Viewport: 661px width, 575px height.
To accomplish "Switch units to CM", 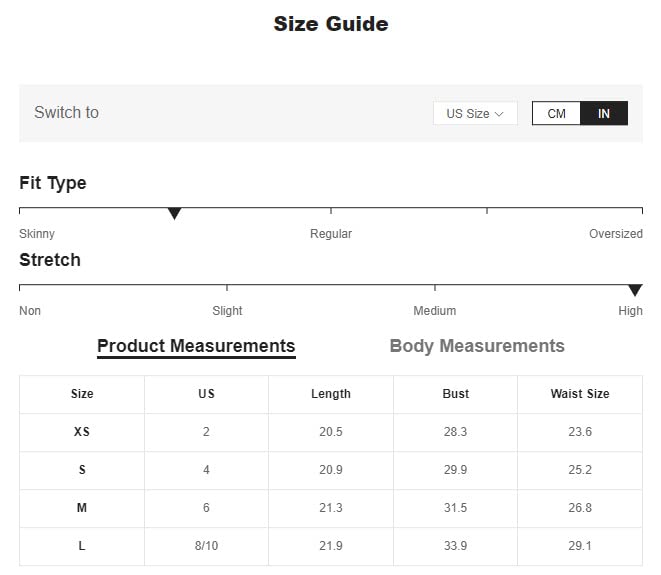I will tap(556, 113).
